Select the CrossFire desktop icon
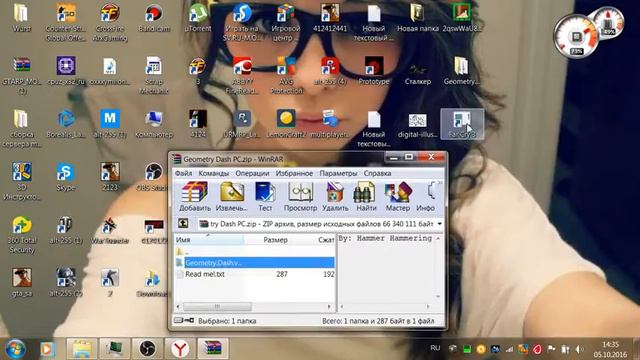 point(110,22)
